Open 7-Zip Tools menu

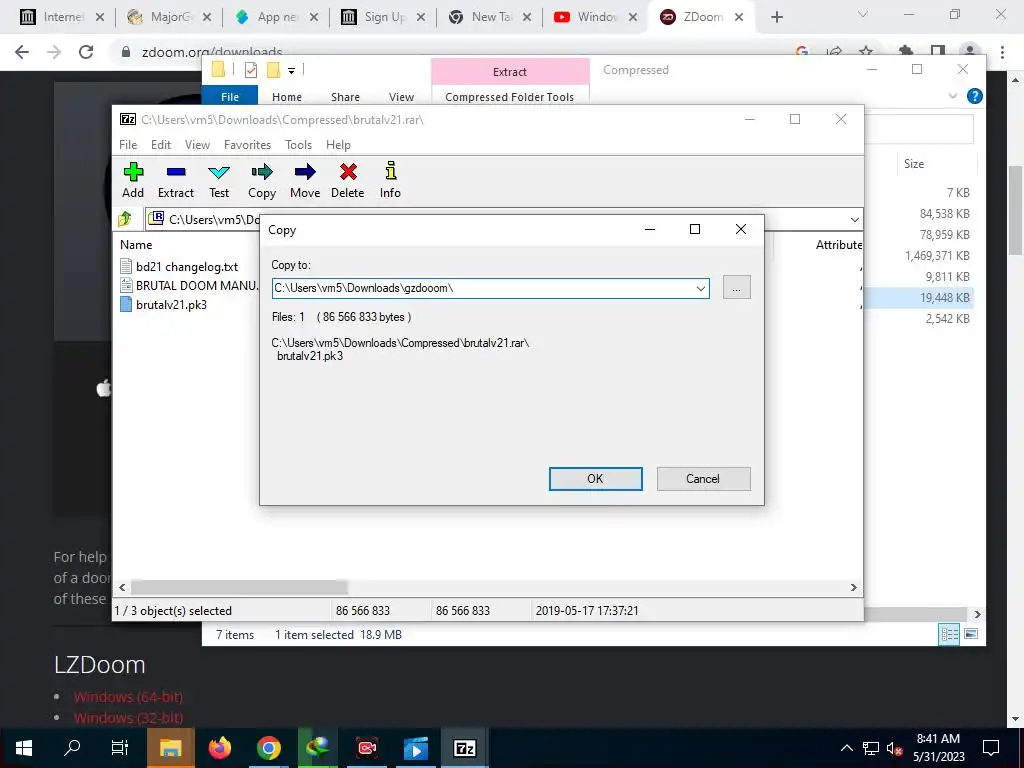(x=298, y=145)
